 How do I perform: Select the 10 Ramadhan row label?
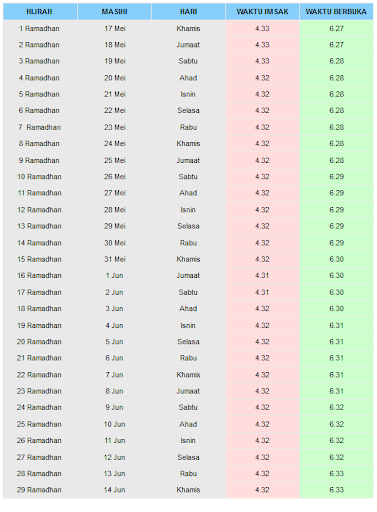click(39, 177)
